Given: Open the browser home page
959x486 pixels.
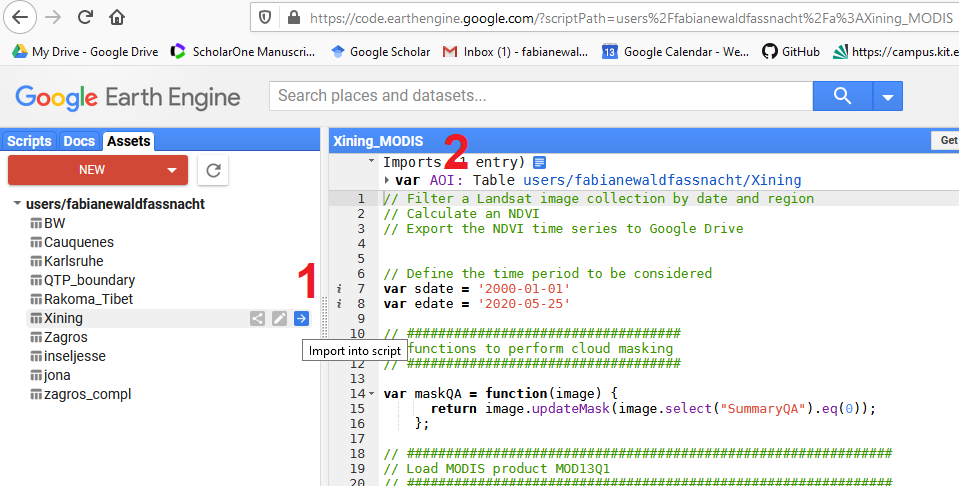Looking at the screenshot, I should (x=117, y=17).
